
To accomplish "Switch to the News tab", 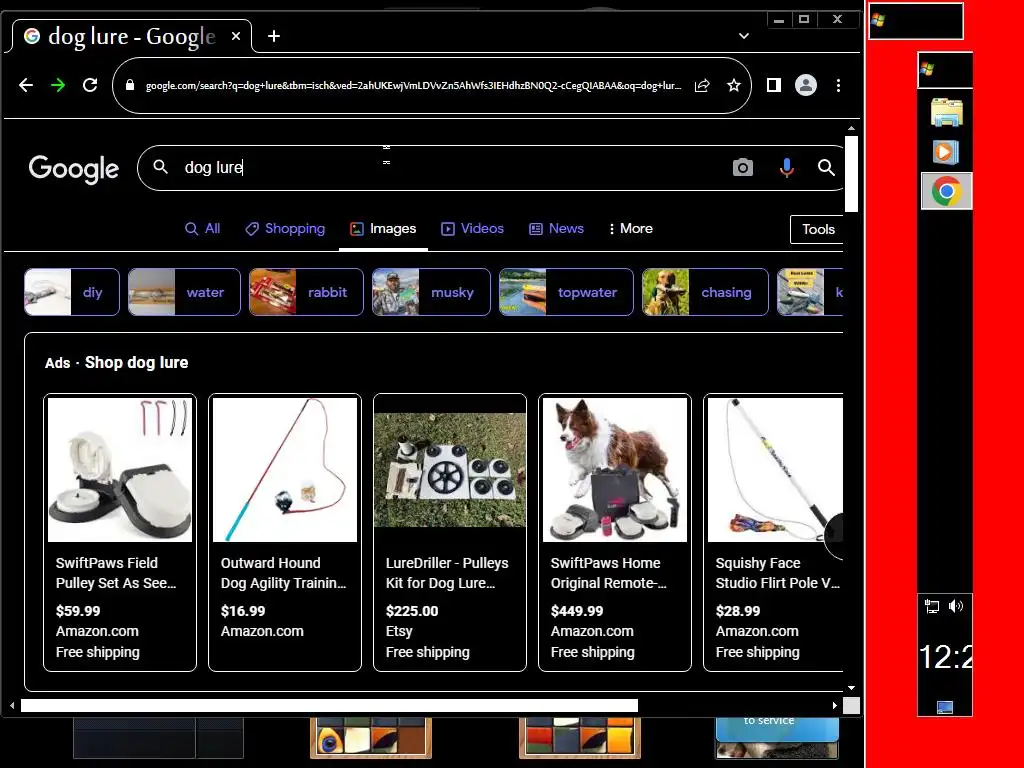I will (556, 229).
